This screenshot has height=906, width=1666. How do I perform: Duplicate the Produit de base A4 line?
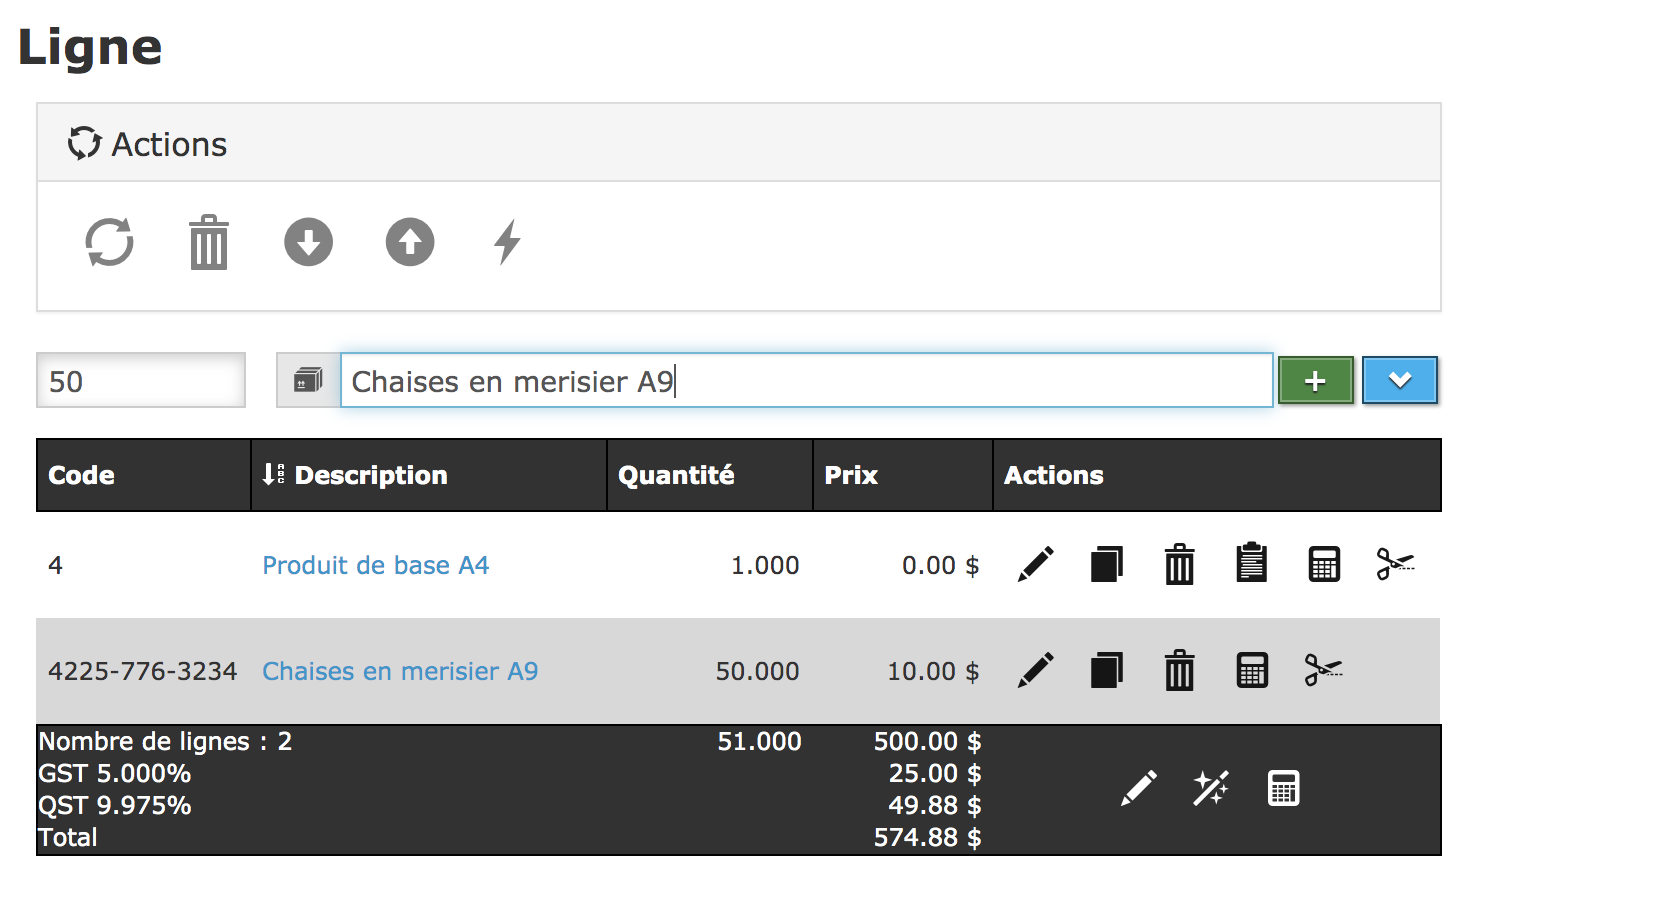pos(1107,565)
